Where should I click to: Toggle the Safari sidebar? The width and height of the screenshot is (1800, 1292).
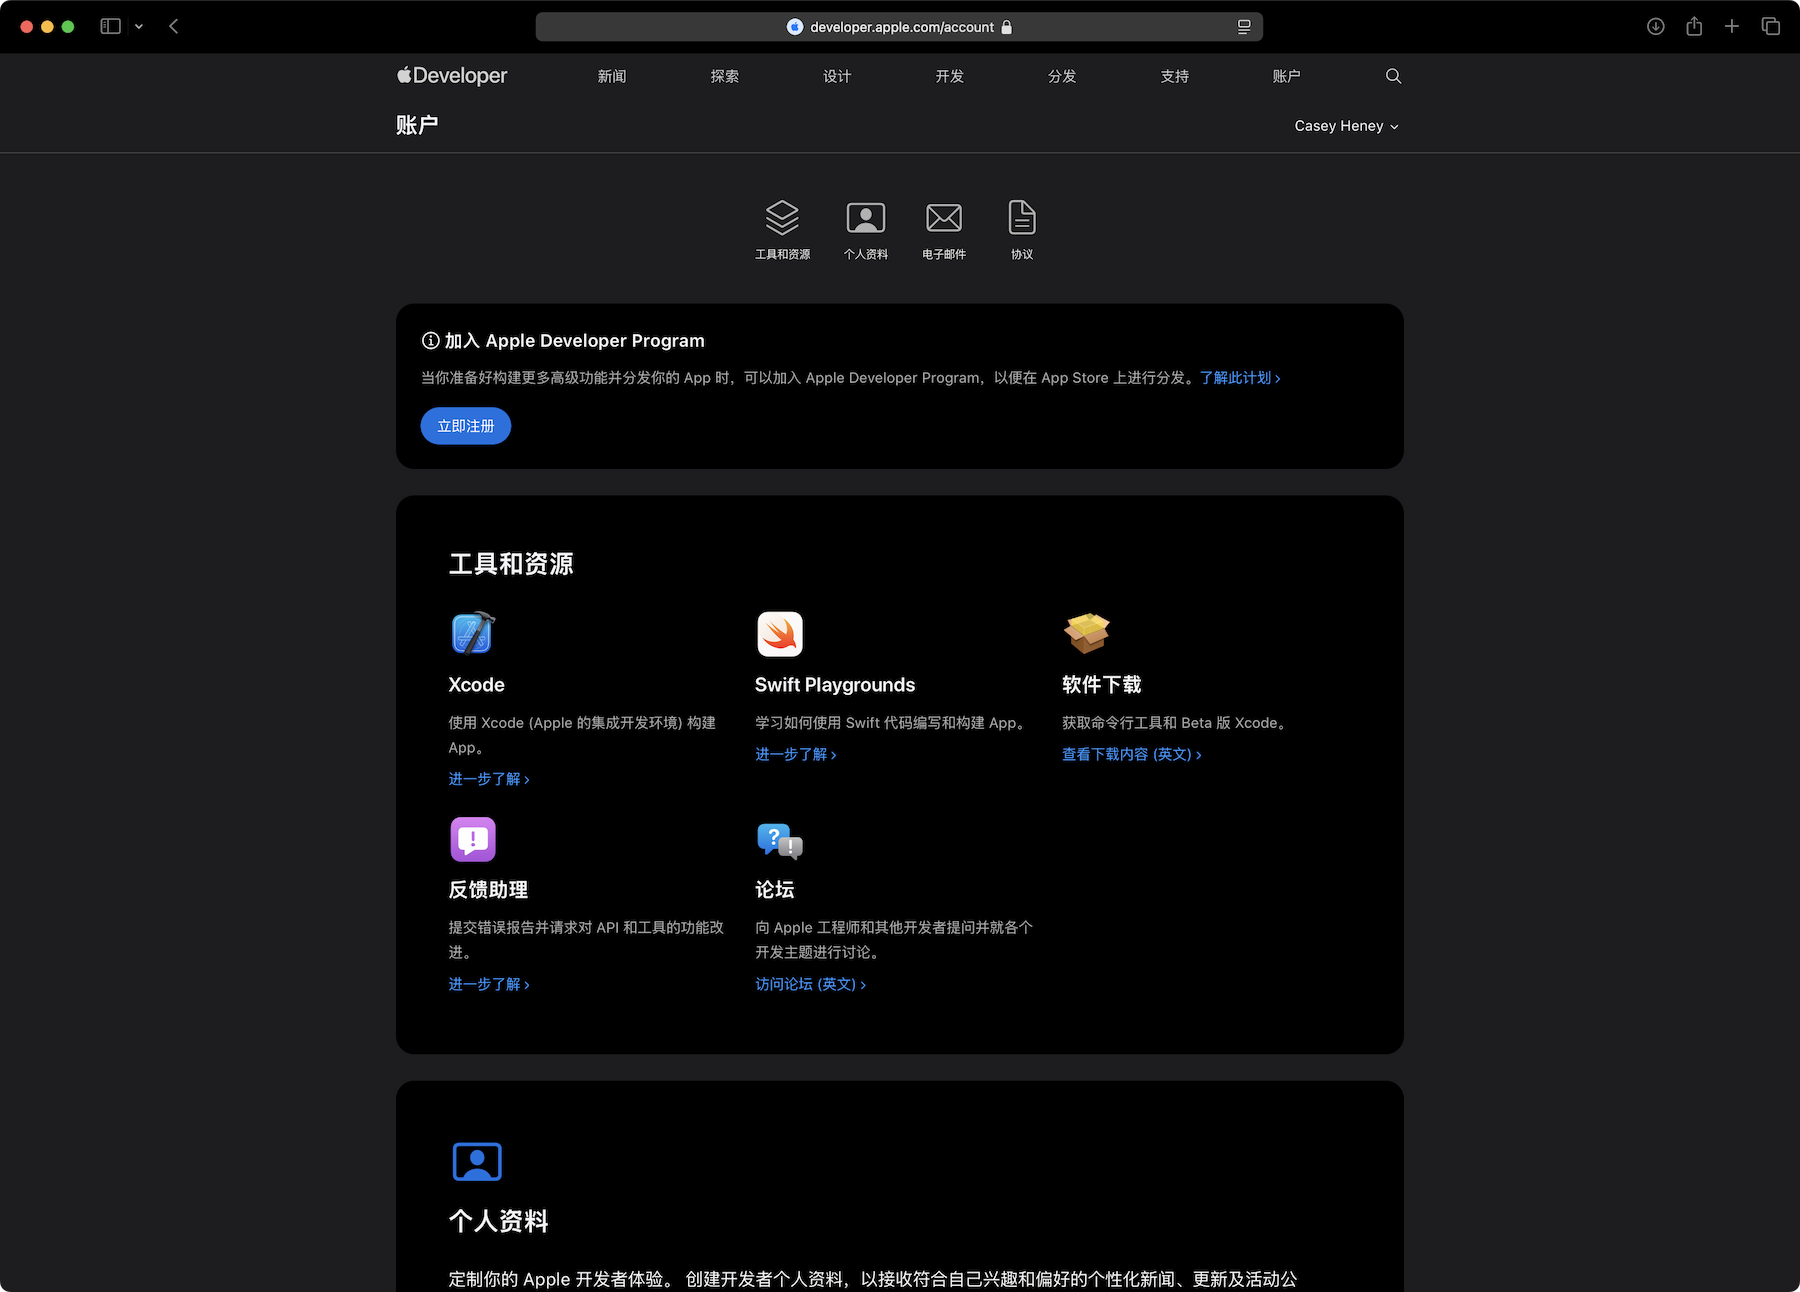[111, 27]
